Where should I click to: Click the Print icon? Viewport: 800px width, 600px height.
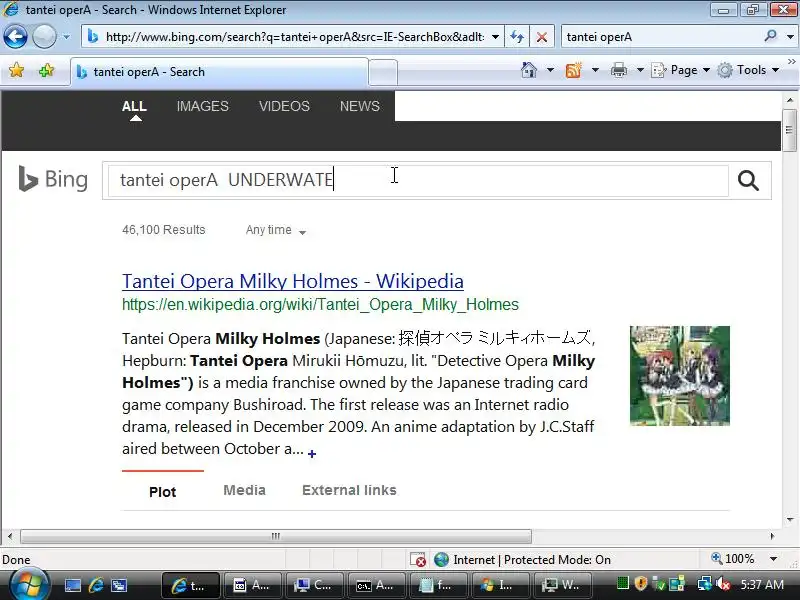coord(618,70)
